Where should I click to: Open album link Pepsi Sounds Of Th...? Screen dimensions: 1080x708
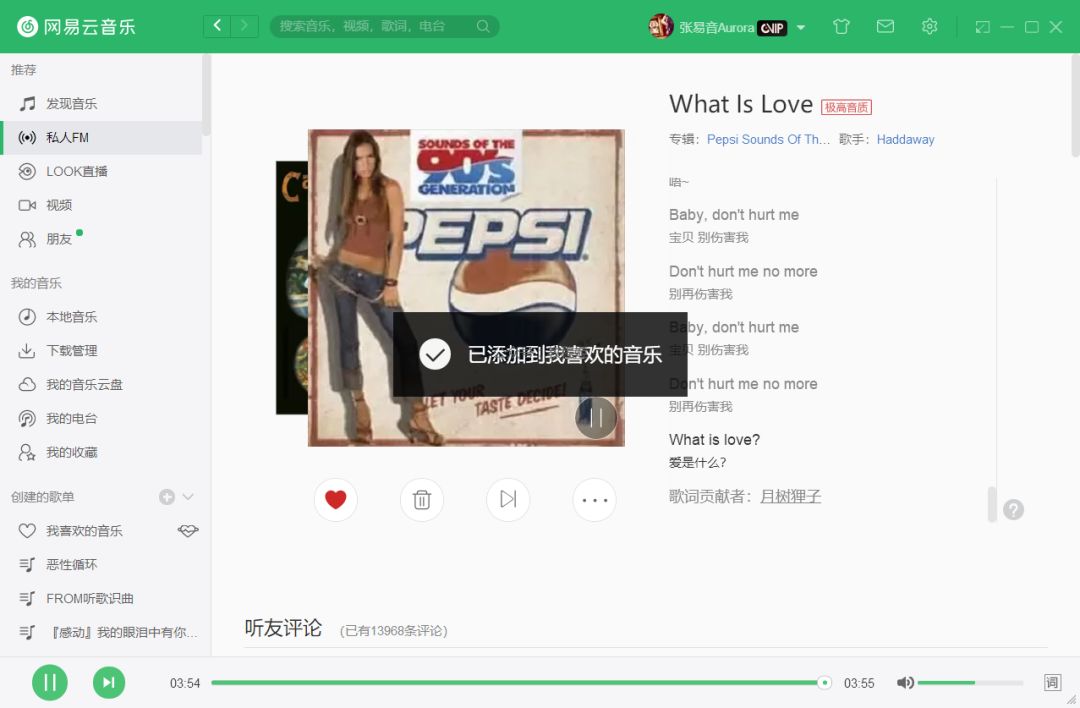coord(768,139)
